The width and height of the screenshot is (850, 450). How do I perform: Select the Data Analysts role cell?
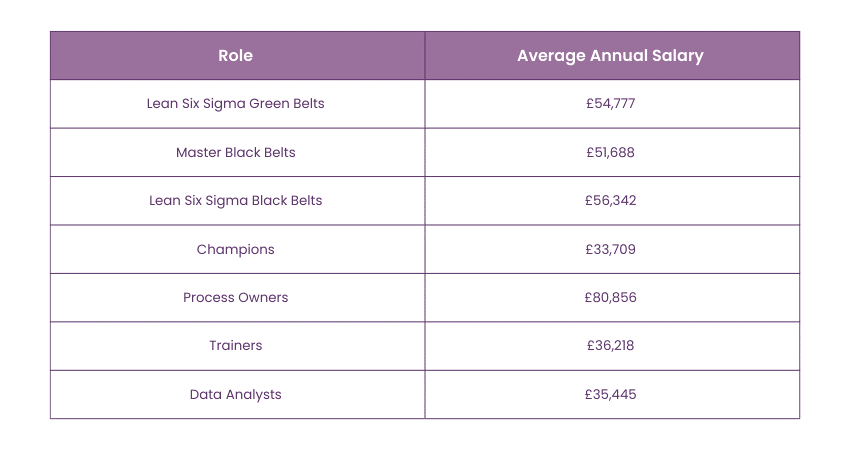[235, 394]
